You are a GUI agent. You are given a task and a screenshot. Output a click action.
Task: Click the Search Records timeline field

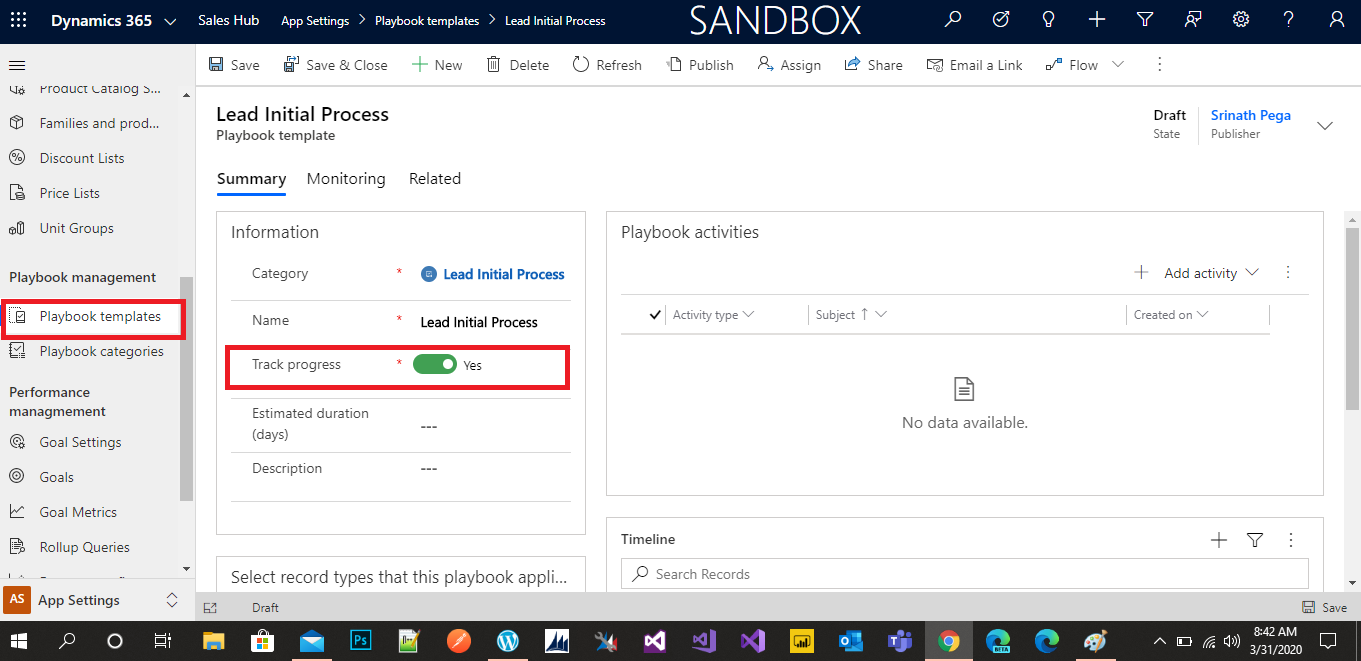[965, 573]
